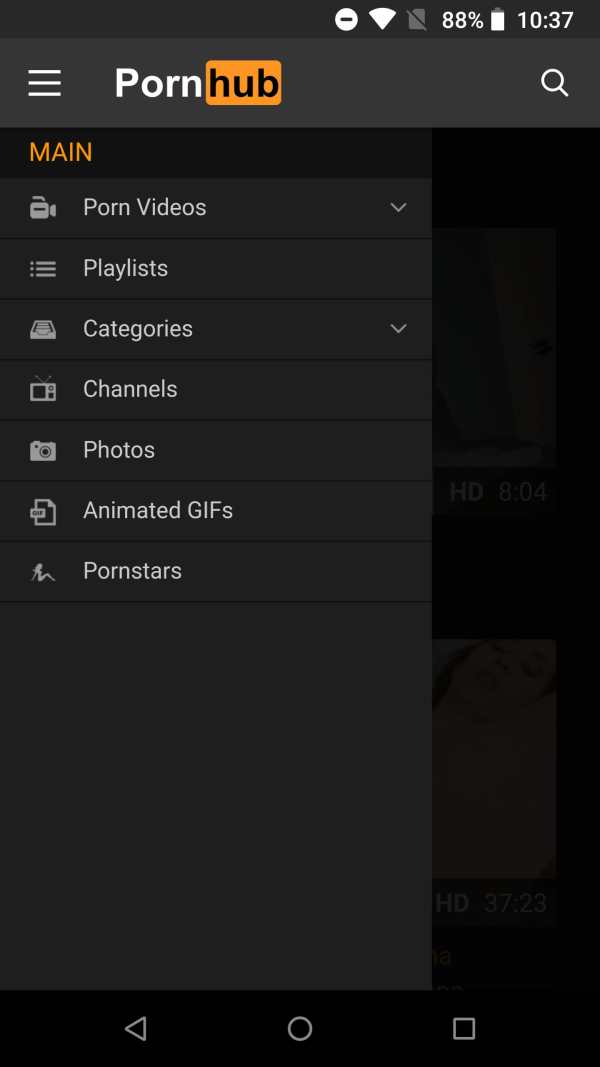Open the Porn Videos menu item
Viewport: 600px width, 1067px height.
[x=216, y=208]
